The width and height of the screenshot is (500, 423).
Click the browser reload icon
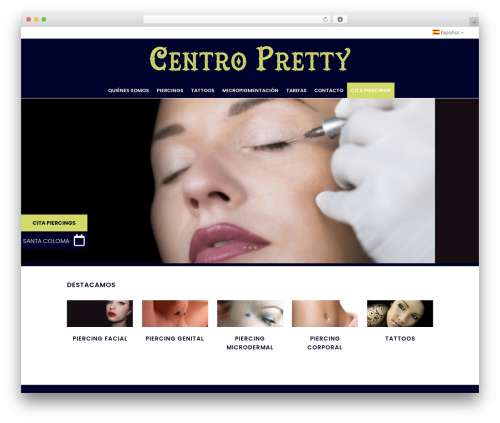[325, 20]
